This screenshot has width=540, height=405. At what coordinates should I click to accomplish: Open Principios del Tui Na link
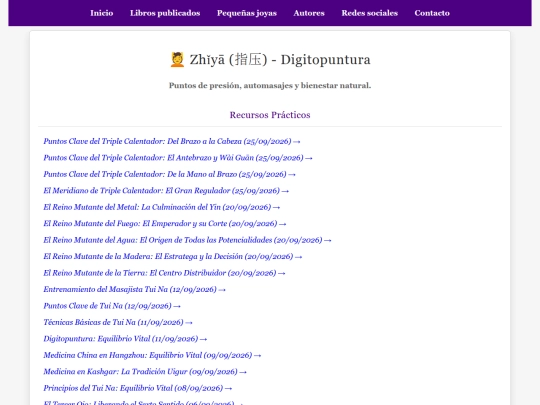[x=138, y=388]
